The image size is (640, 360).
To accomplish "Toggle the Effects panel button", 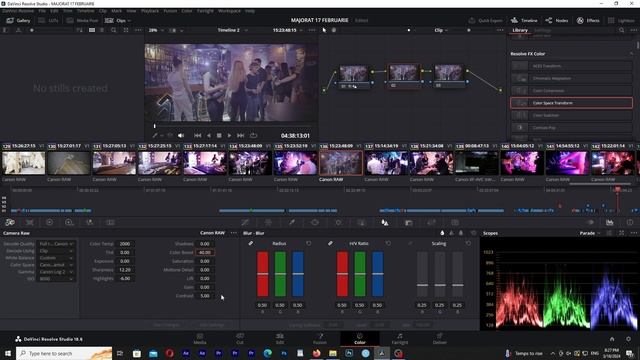I will coord(588,20).
